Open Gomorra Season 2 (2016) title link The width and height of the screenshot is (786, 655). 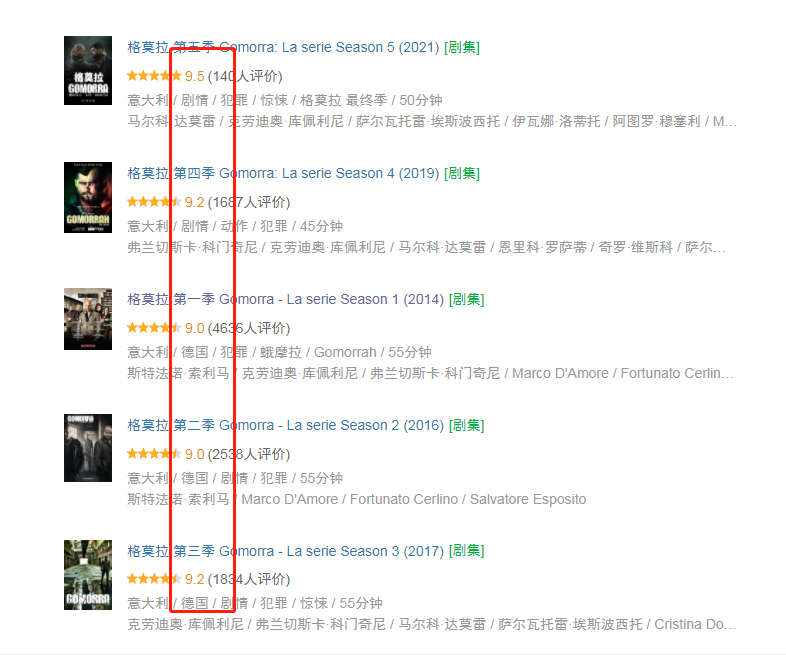point(286,425)
